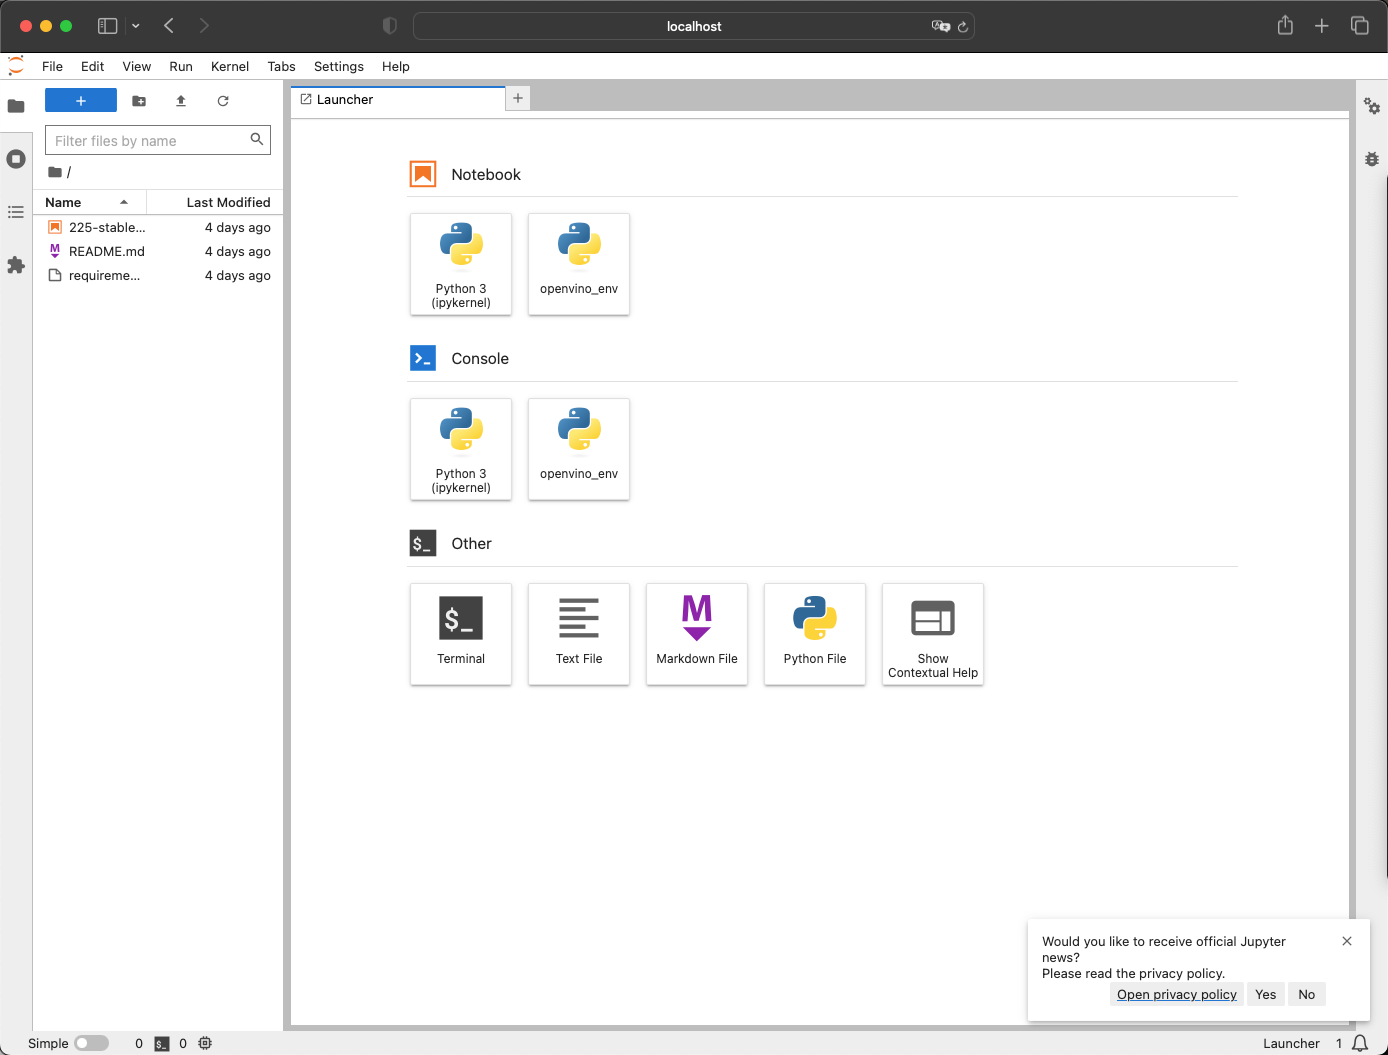Open privacy policy link in notification
The image size is (1388, 1055).
[x=1177, y=994]
